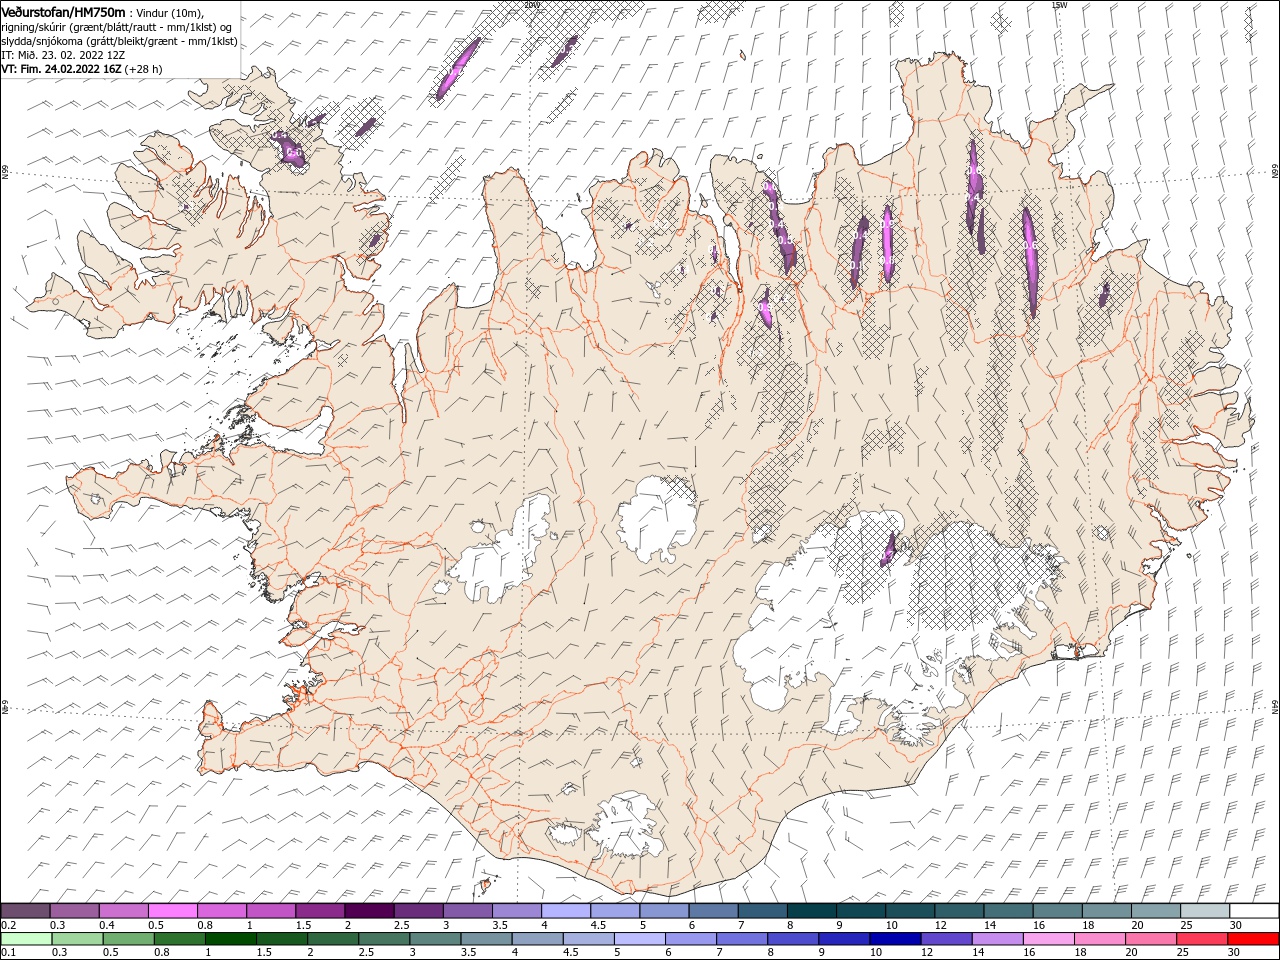Viewport: 1280px width, 960px height.
Task: Click the darkest green bottom-row swatch starting at 1
Action: [x=230, y=939]
